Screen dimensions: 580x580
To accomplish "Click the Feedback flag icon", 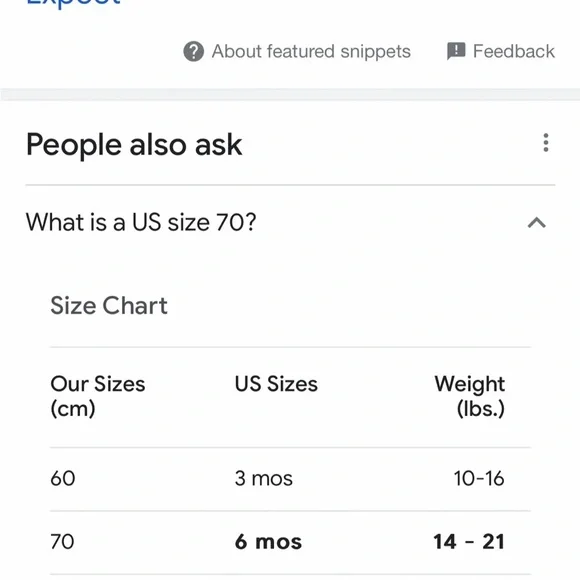I will coord(456,51).
